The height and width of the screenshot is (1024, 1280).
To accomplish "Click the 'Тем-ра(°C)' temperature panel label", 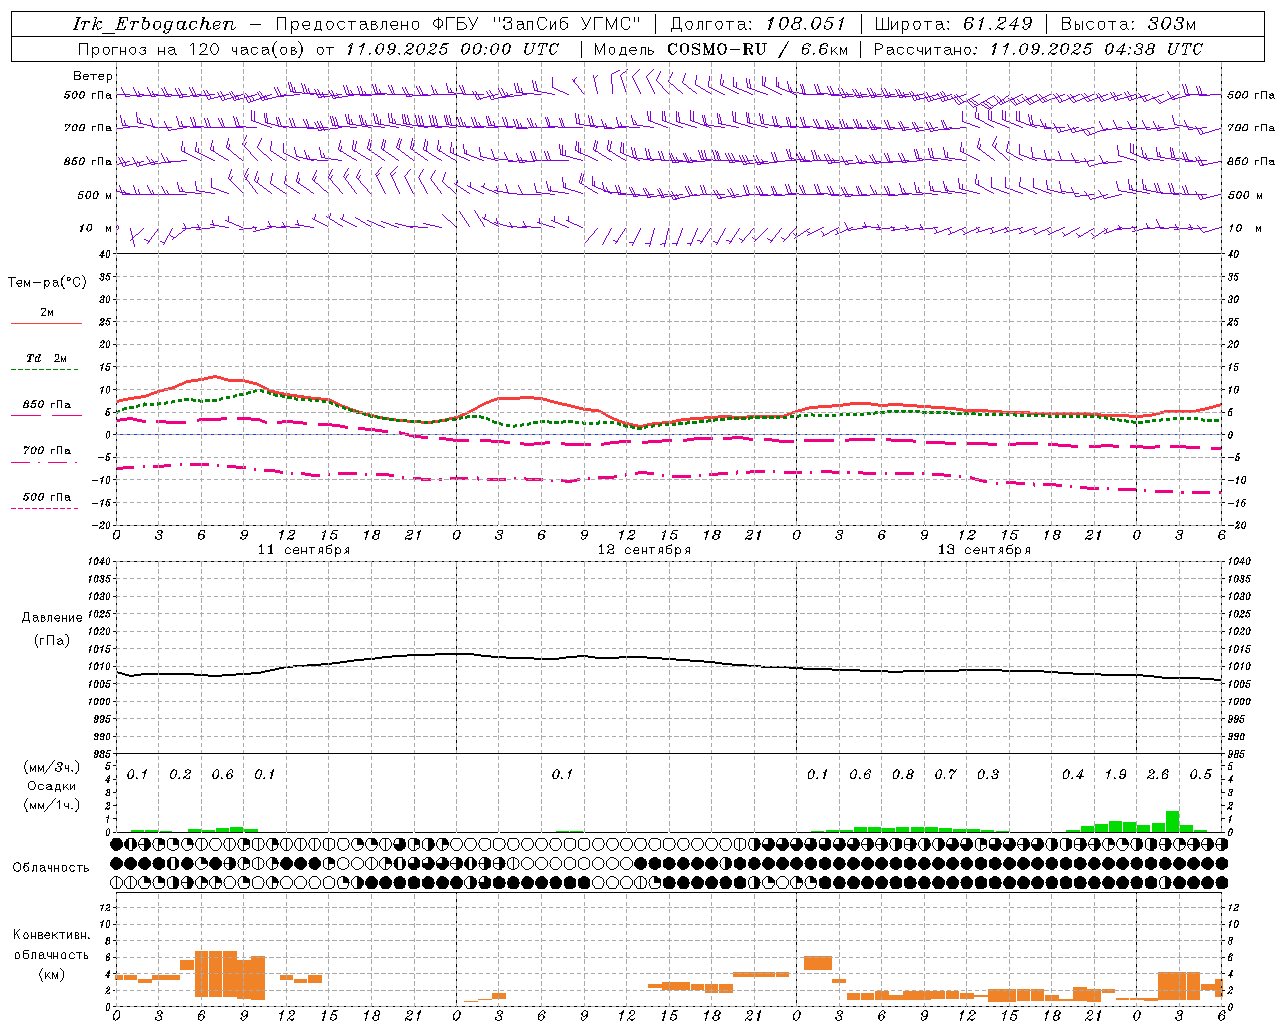I will pos(47,283).
